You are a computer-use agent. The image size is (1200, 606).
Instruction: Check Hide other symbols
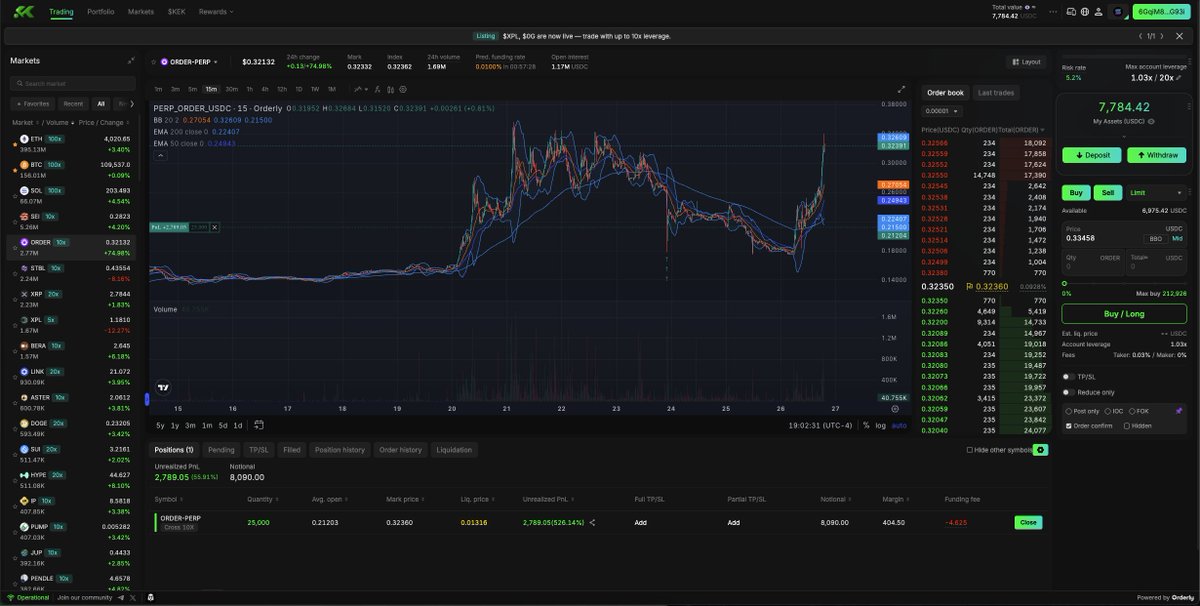pyautogui.click(x=970, y=450)
